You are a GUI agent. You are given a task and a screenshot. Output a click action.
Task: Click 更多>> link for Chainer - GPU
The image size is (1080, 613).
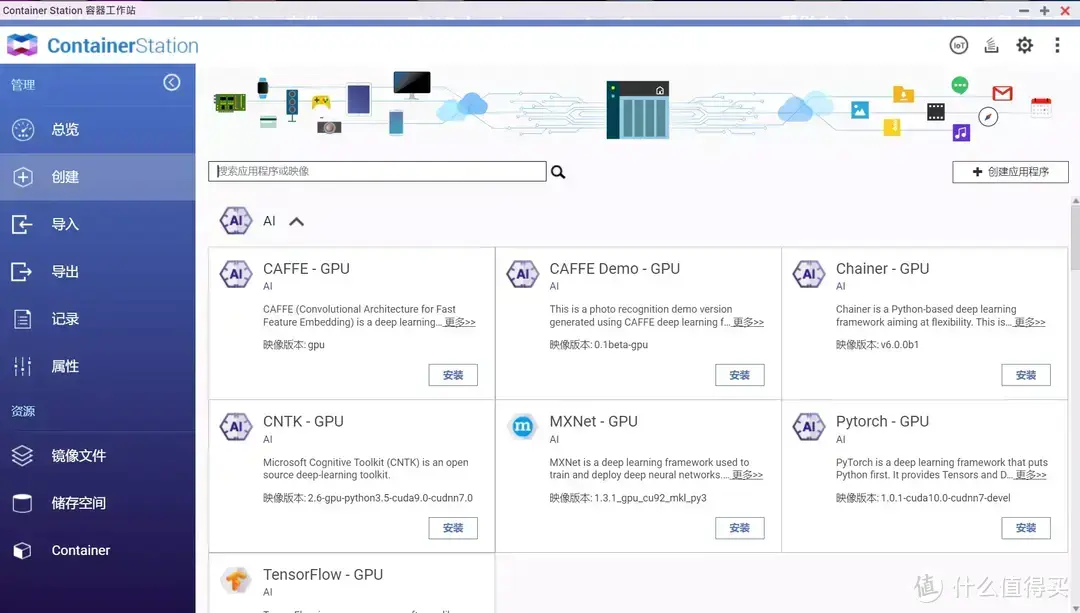pos(1029,322)
